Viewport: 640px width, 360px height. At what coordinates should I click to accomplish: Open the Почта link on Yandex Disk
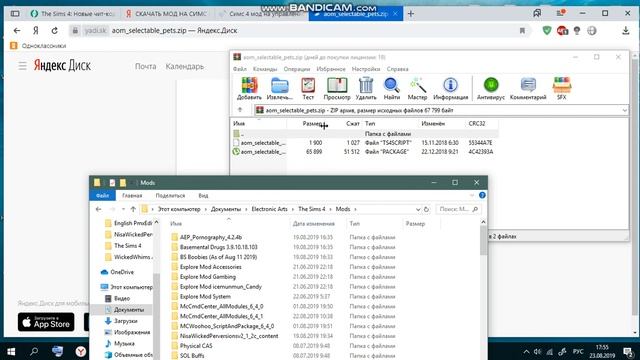(x=146, y=66)
